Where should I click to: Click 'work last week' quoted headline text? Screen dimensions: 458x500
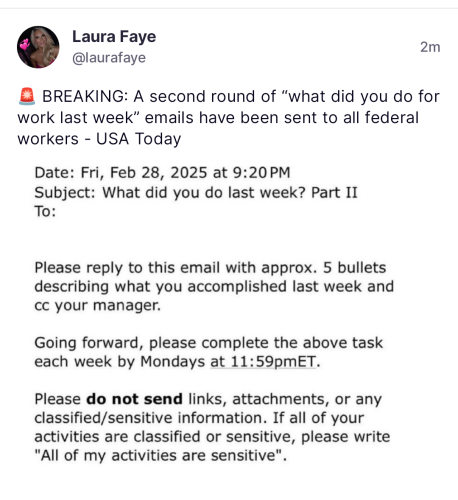(x=76, y=118)
